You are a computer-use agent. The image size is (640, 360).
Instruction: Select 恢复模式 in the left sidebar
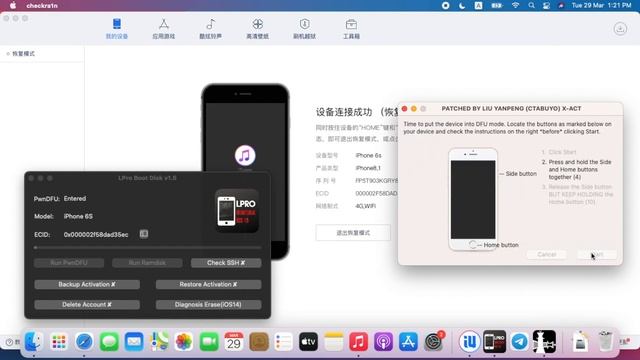pos(23,53)
